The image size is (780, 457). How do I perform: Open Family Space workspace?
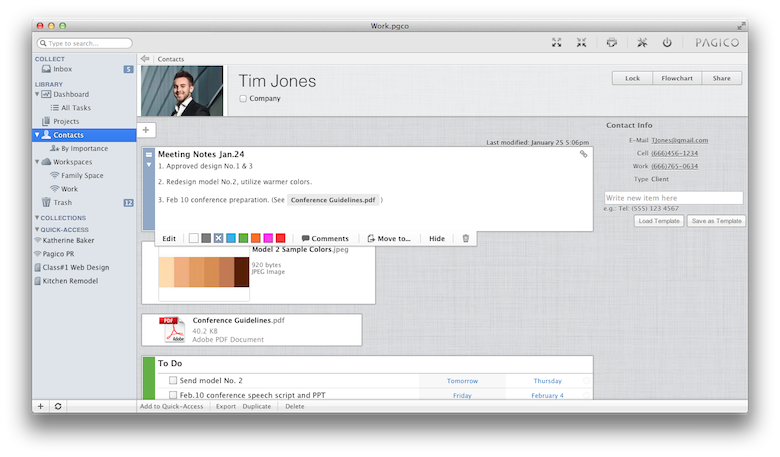(x=84, y=176)
